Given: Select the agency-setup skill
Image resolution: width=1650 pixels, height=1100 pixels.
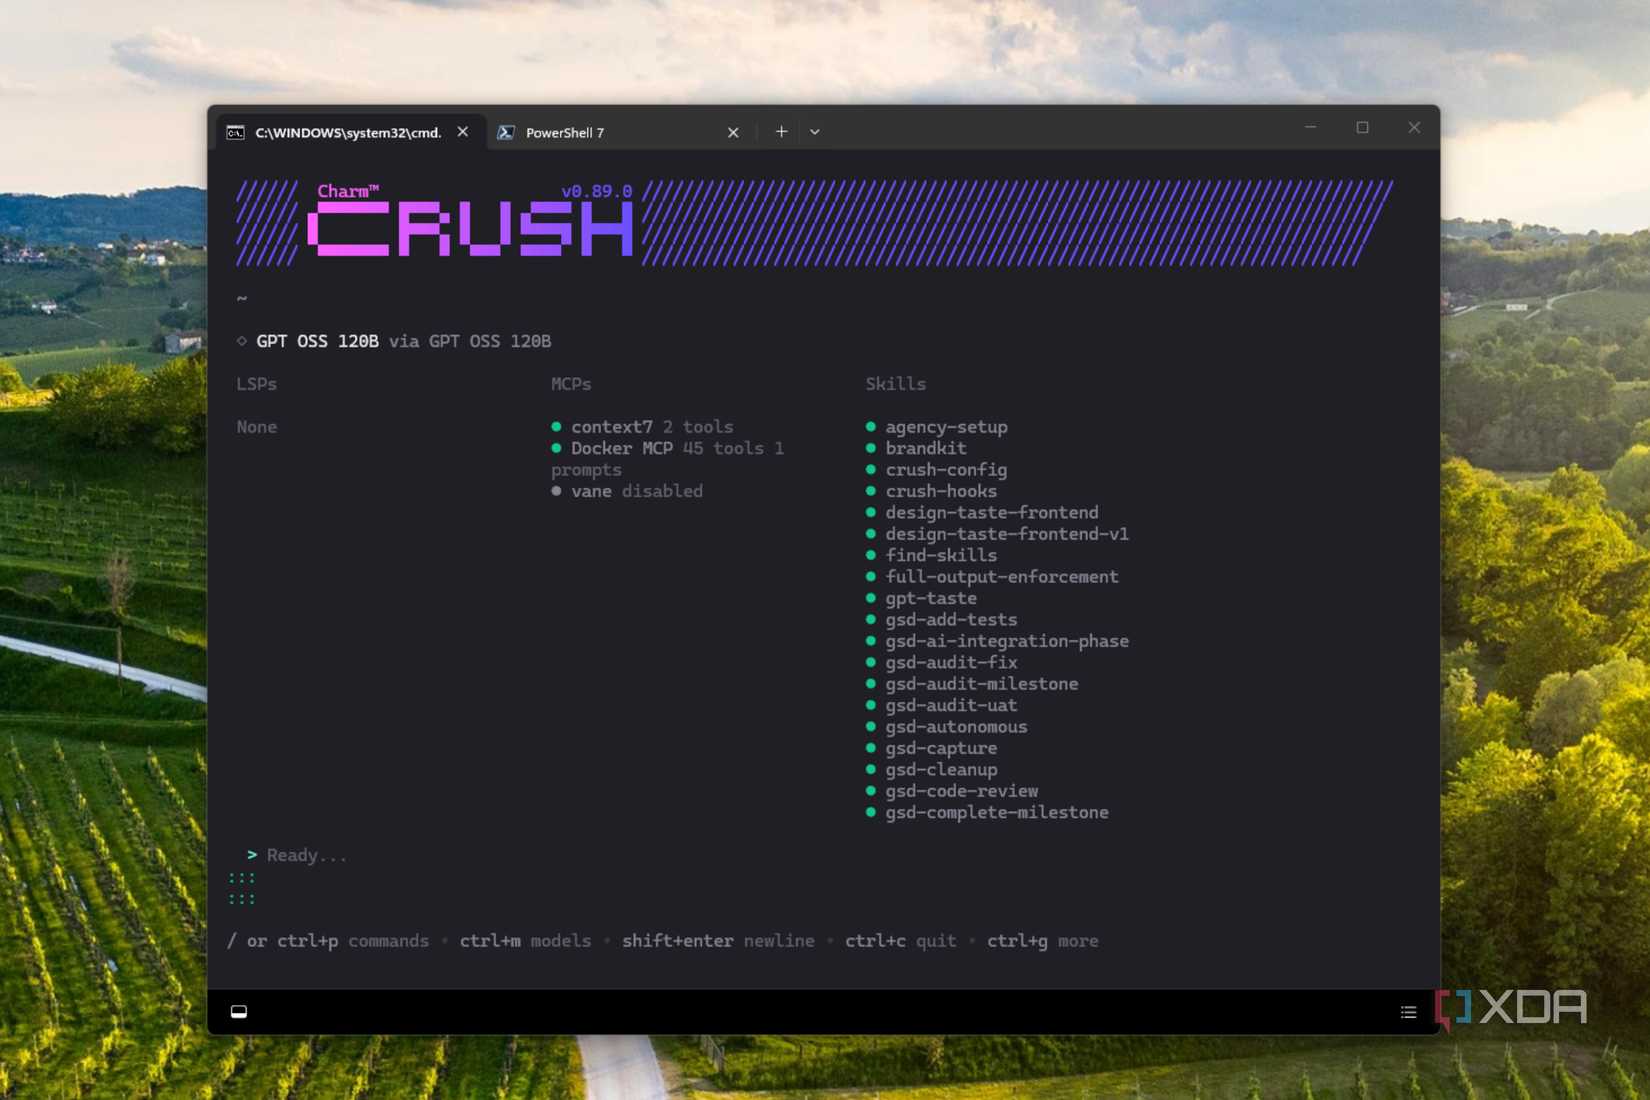Looking at the screenshot, I should click(937, 427).
